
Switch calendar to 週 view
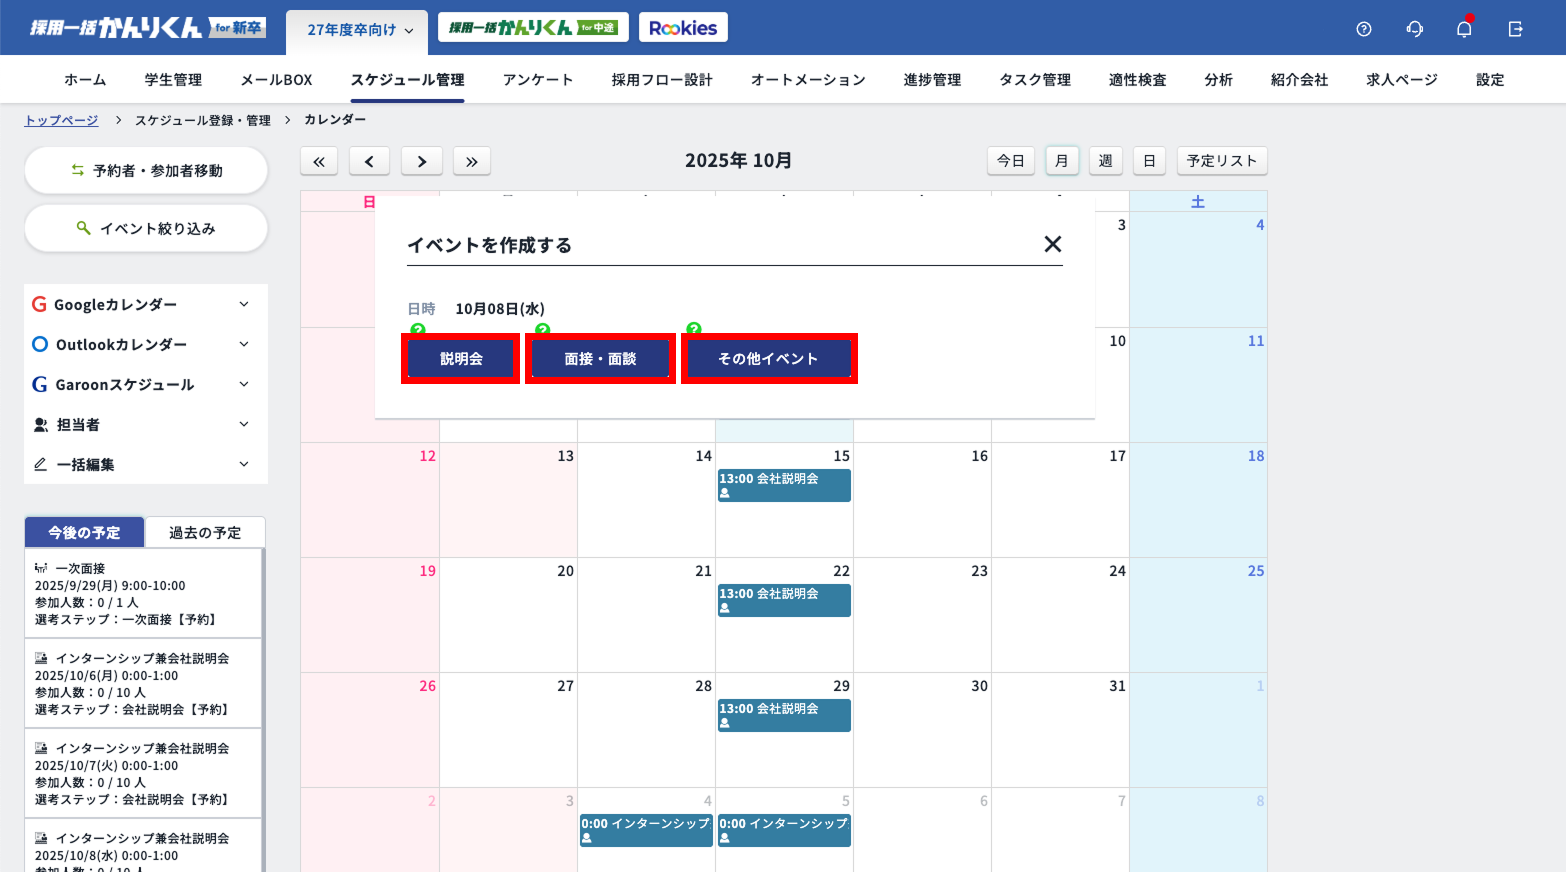point(1105,161)
